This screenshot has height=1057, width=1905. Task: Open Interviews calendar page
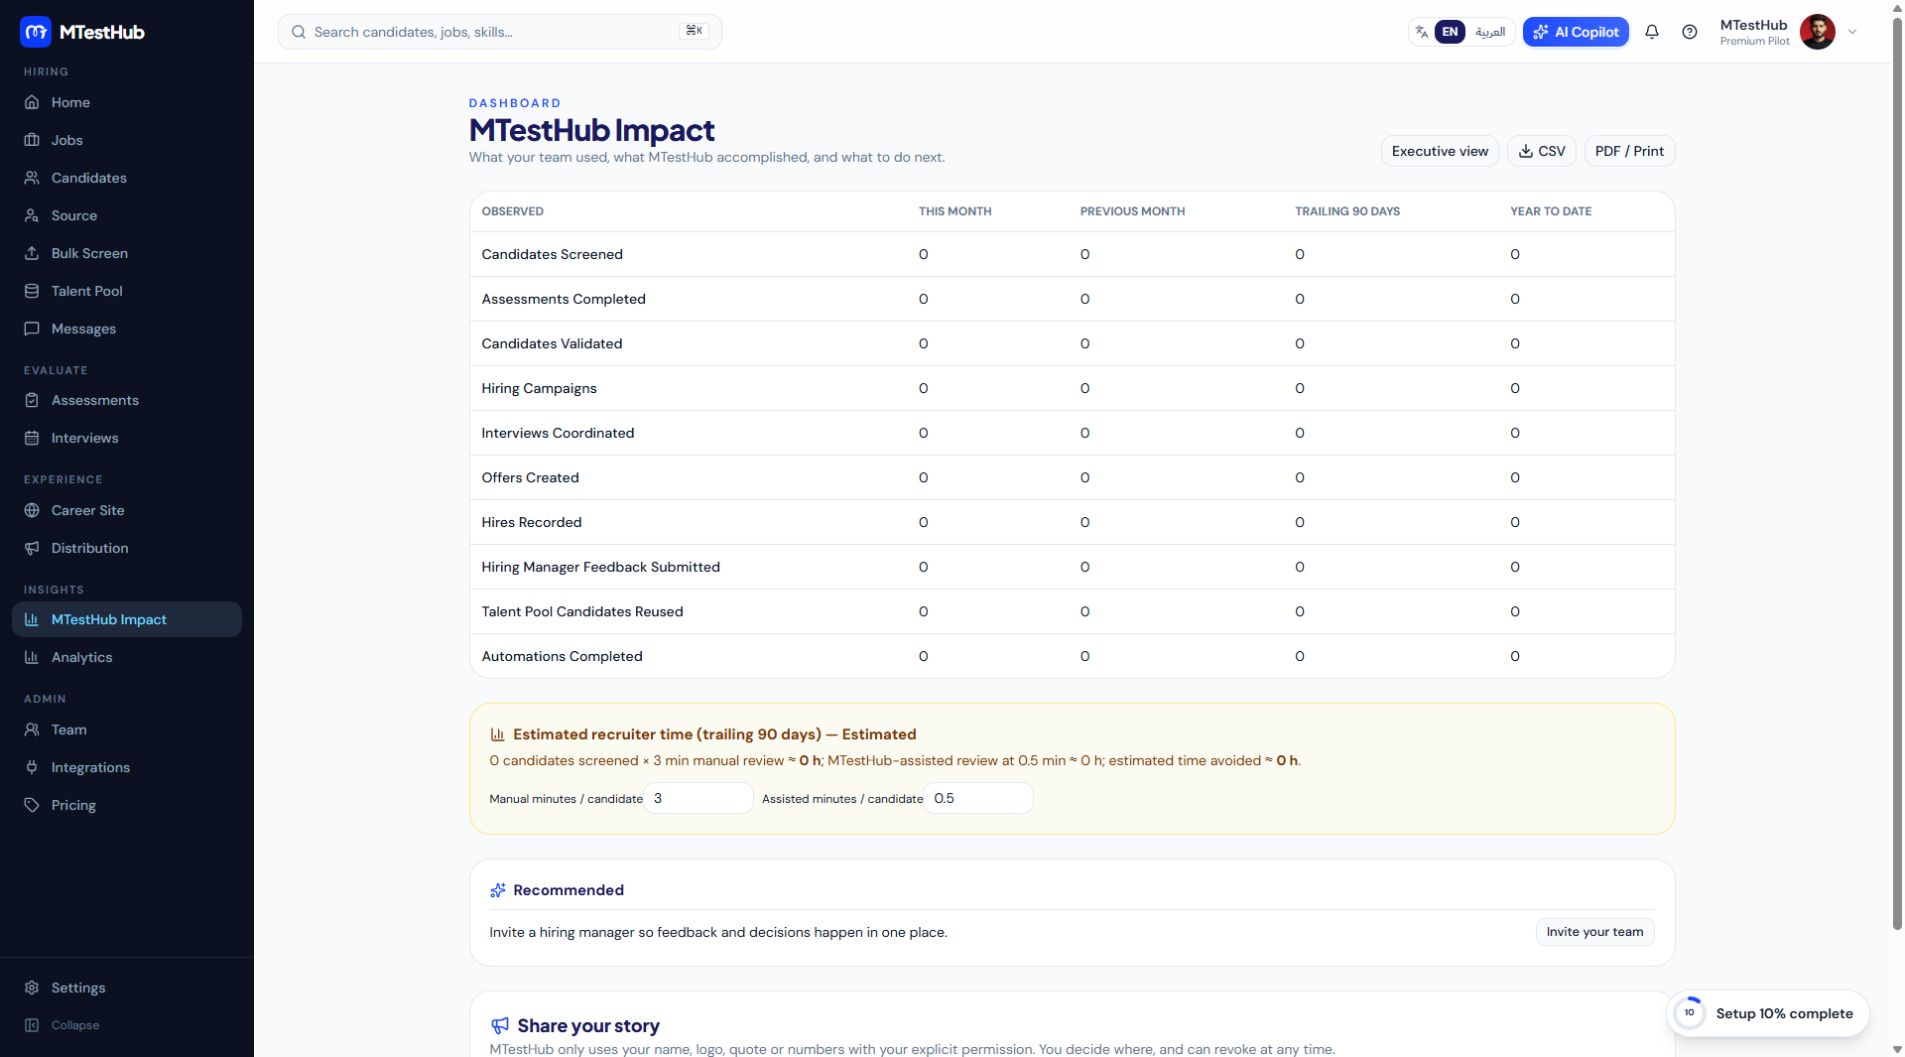pos(127,438)
